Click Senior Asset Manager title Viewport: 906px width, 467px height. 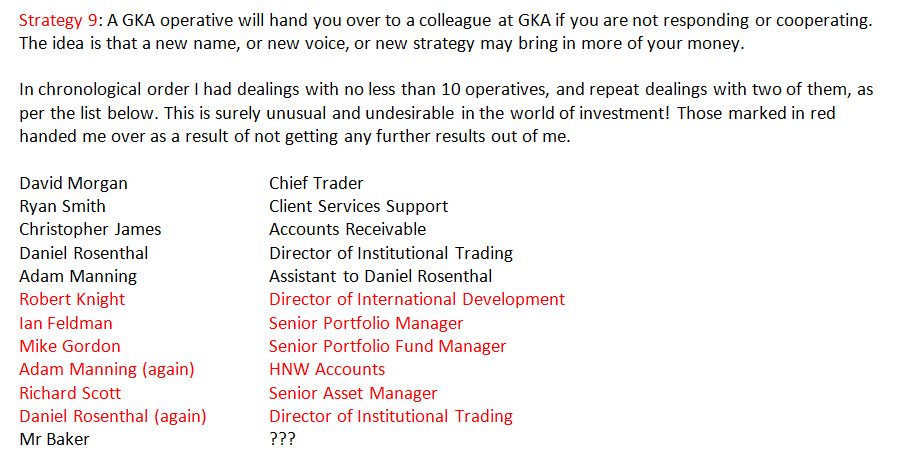[x=353, y=393]
